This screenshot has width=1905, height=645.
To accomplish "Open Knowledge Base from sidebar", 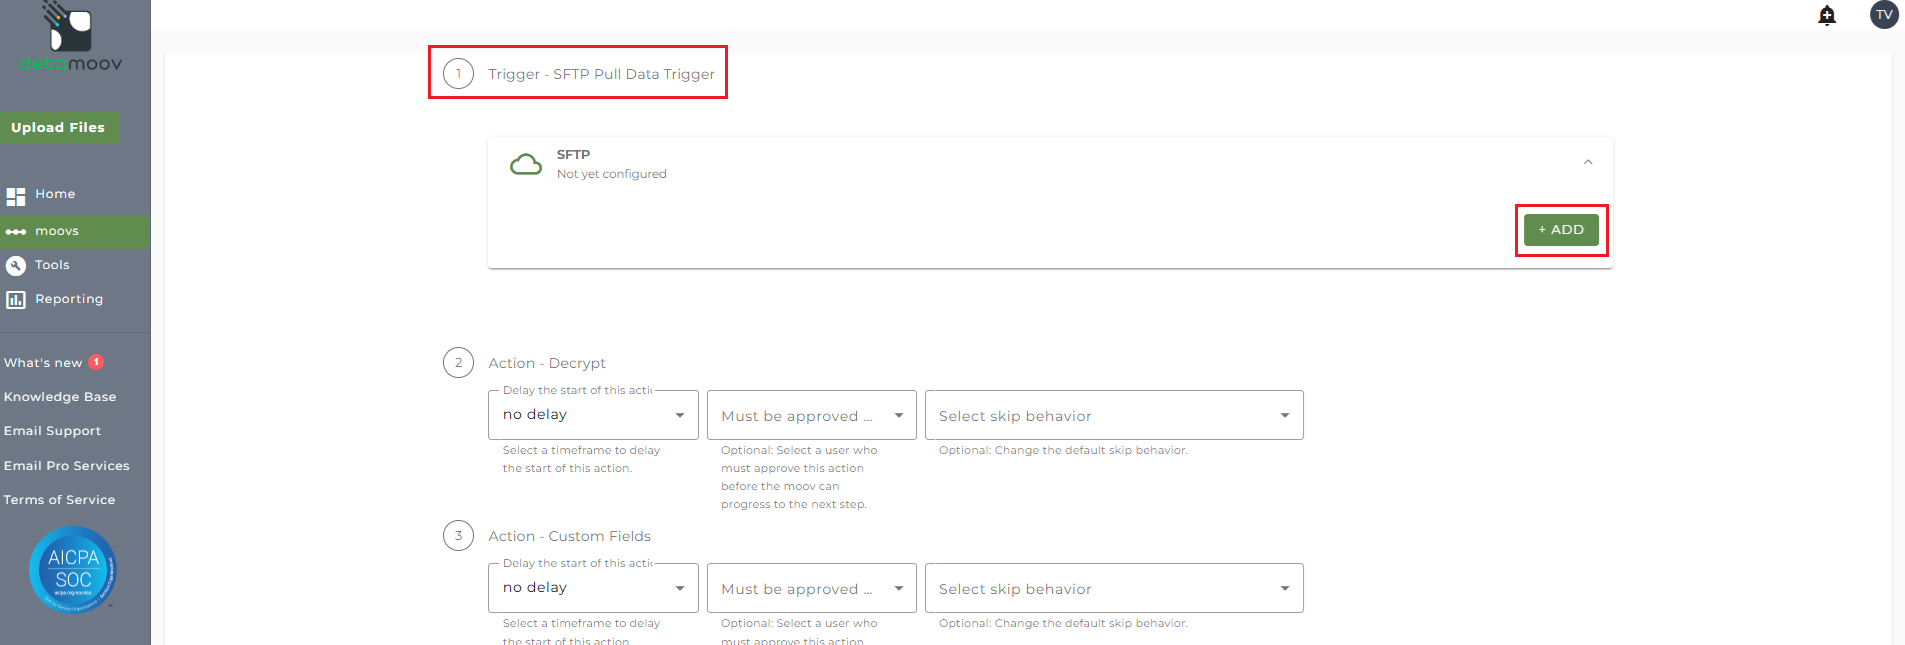I will pyautogui.click(x=60, y=397).
